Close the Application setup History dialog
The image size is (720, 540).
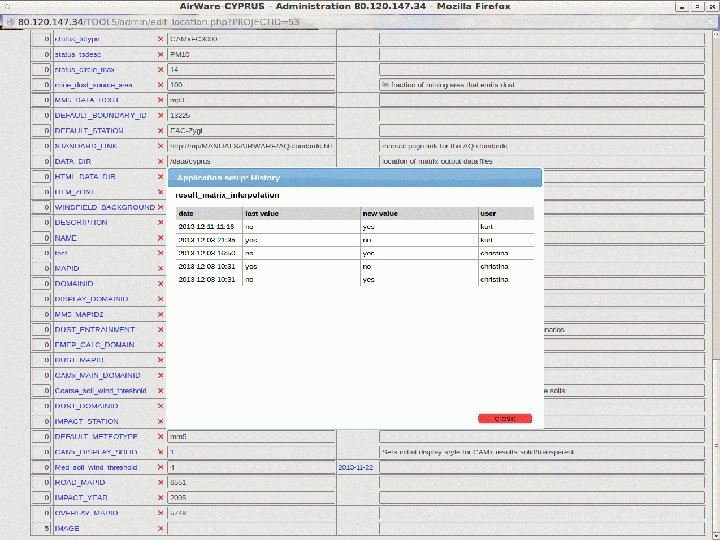pyautogui.click(x=505, y=418)
